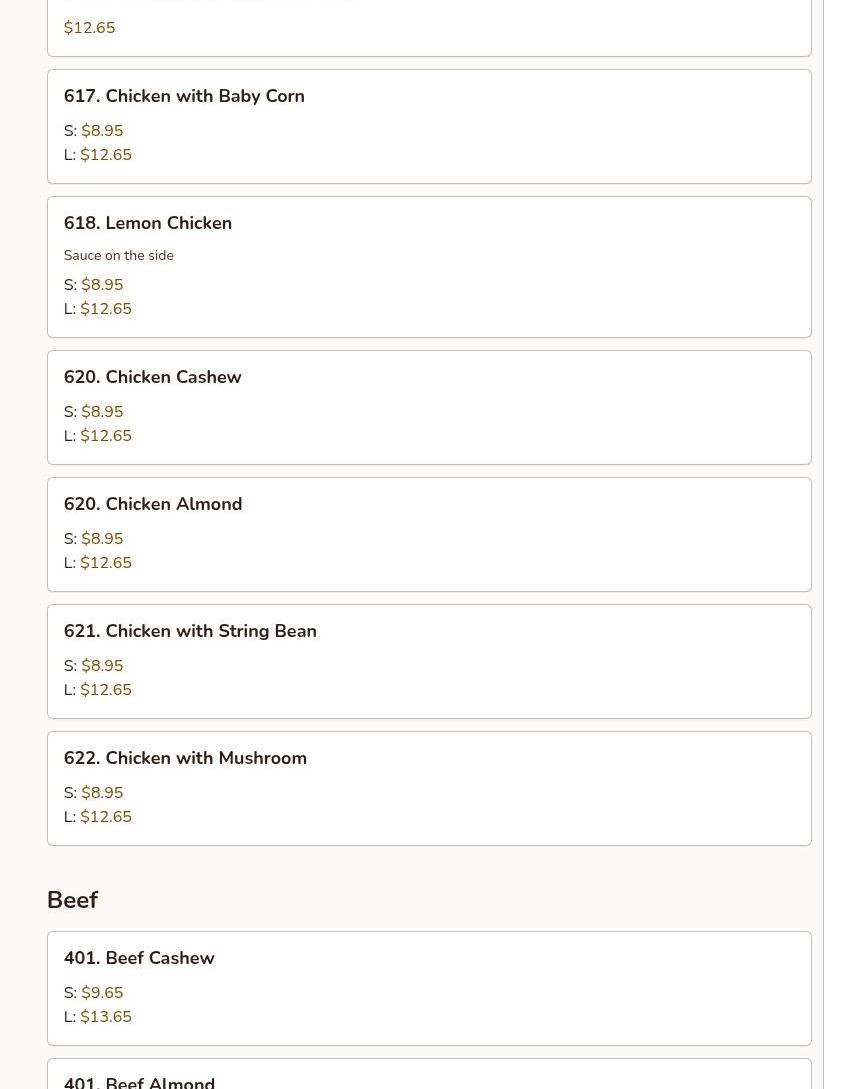Select the 617. Chicken with Baby Corn item

tap(429, 126)
